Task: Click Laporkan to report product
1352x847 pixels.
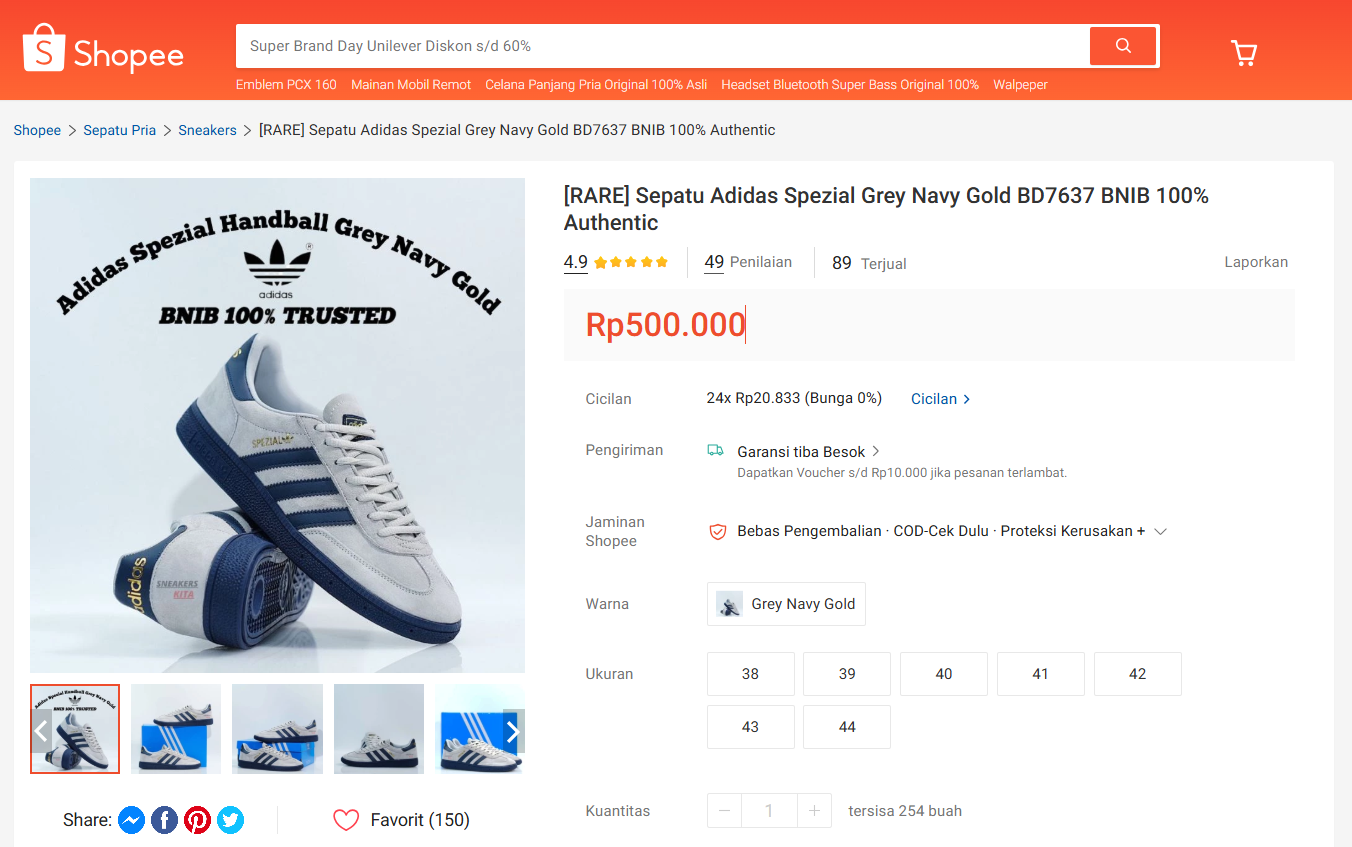Action: (x=1256, y=262)
